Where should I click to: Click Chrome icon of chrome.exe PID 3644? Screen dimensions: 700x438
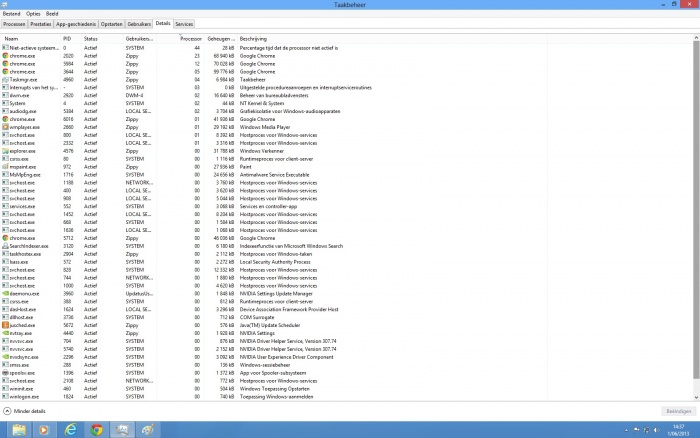(x=5, y=71)
